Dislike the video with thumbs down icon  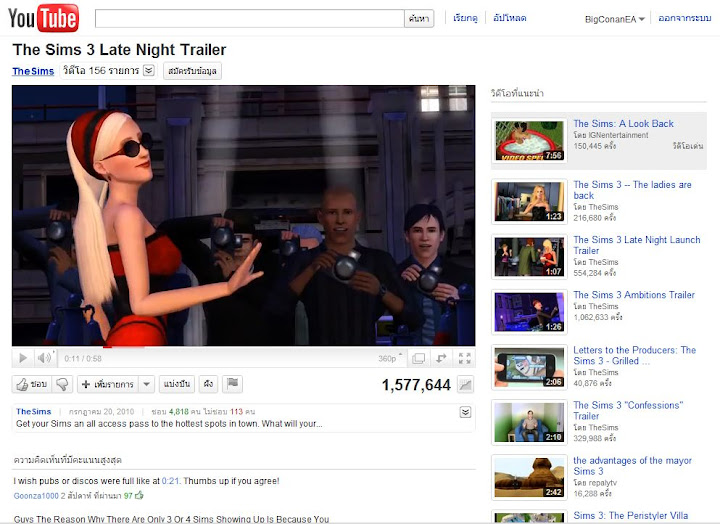point(62,384)
